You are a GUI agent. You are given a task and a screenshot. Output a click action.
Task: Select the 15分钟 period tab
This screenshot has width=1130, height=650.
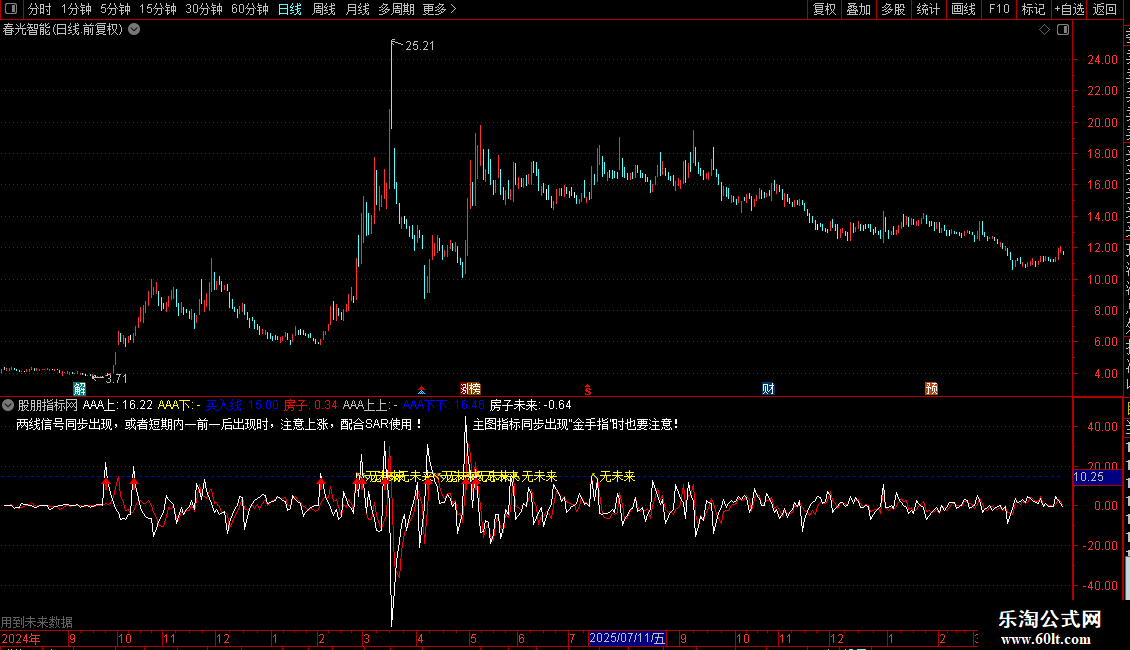pyautogui.click(x=158, y=9)
